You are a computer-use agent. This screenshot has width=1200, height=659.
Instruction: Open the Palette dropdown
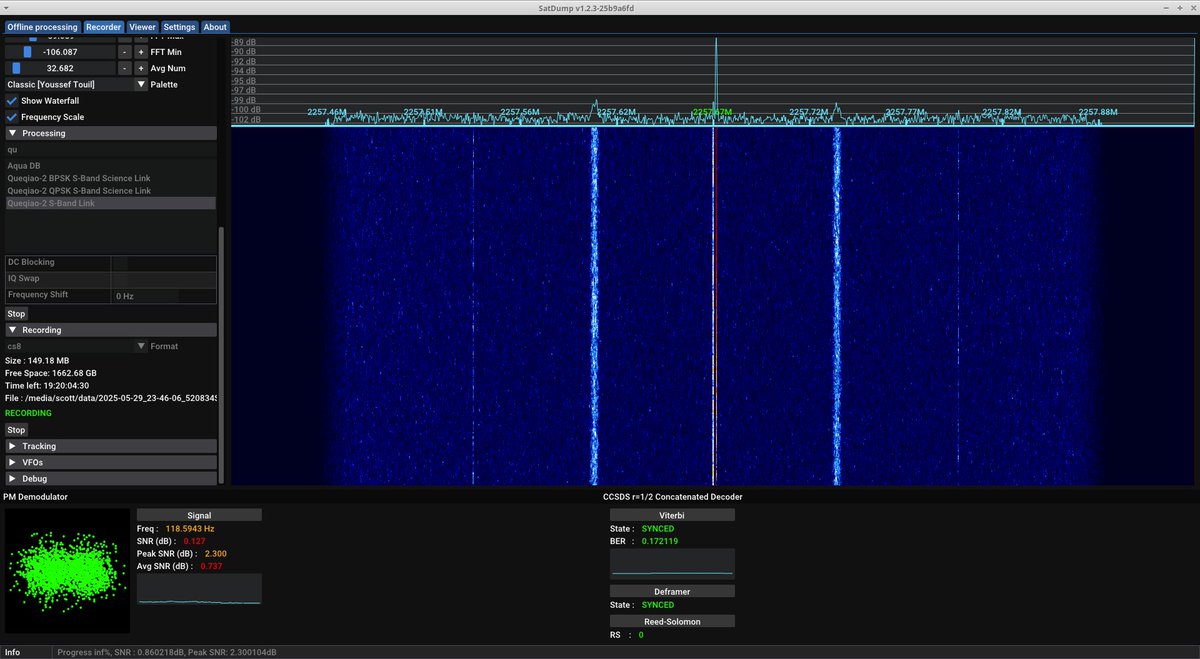click(x=77, y=85)
